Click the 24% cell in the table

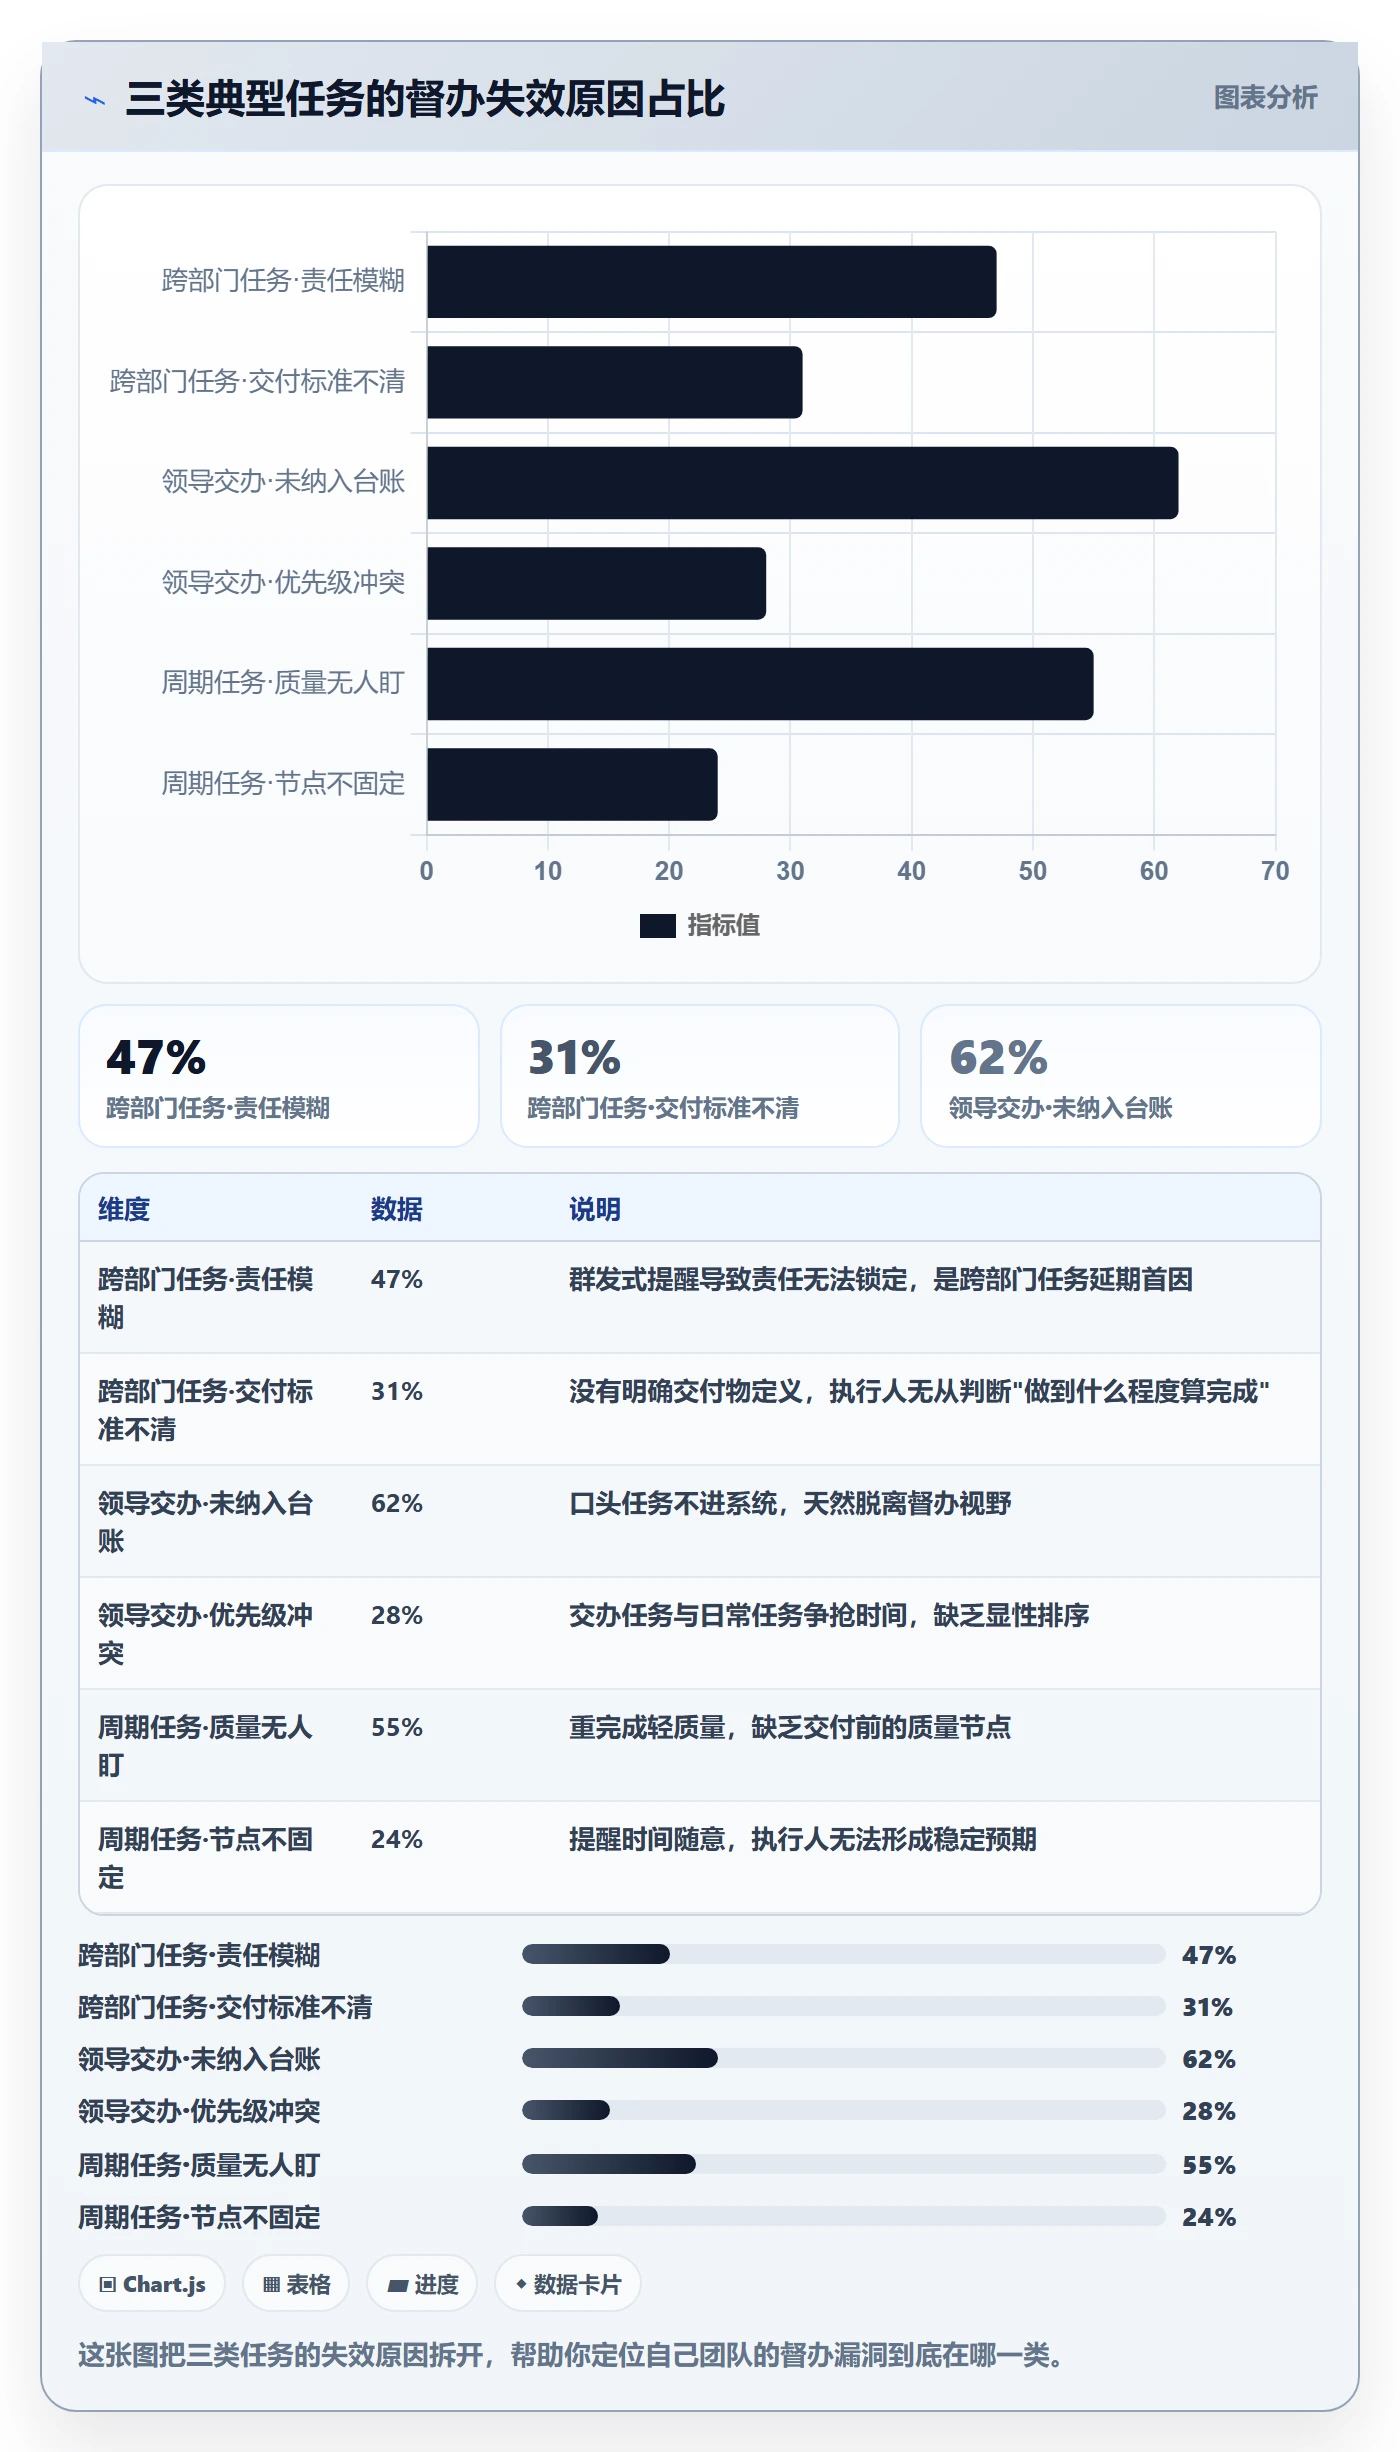(x=397, y=1839)
